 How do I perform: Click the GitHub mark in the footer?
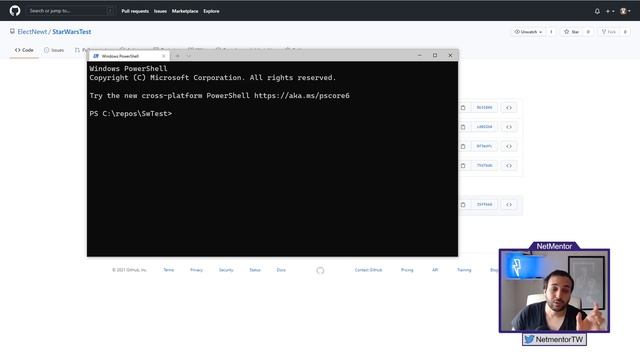pyautogui.click(x=320, y=270)
